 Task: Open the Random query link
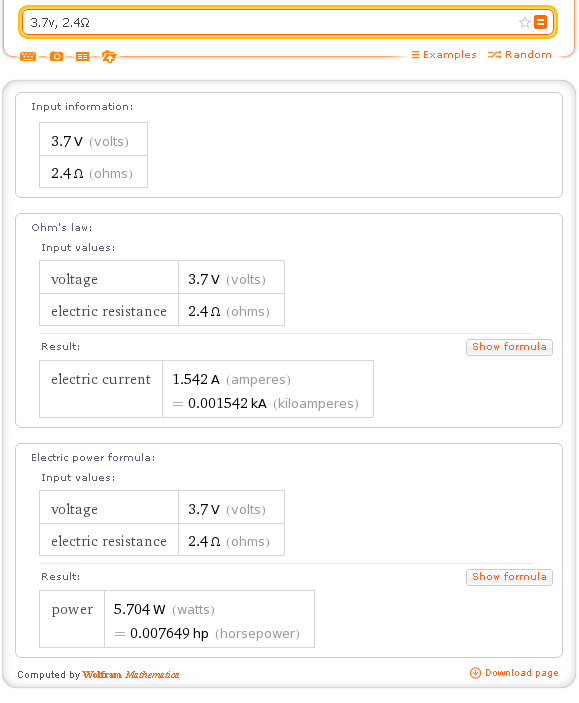pyautogui.click(x=528, y=55)
